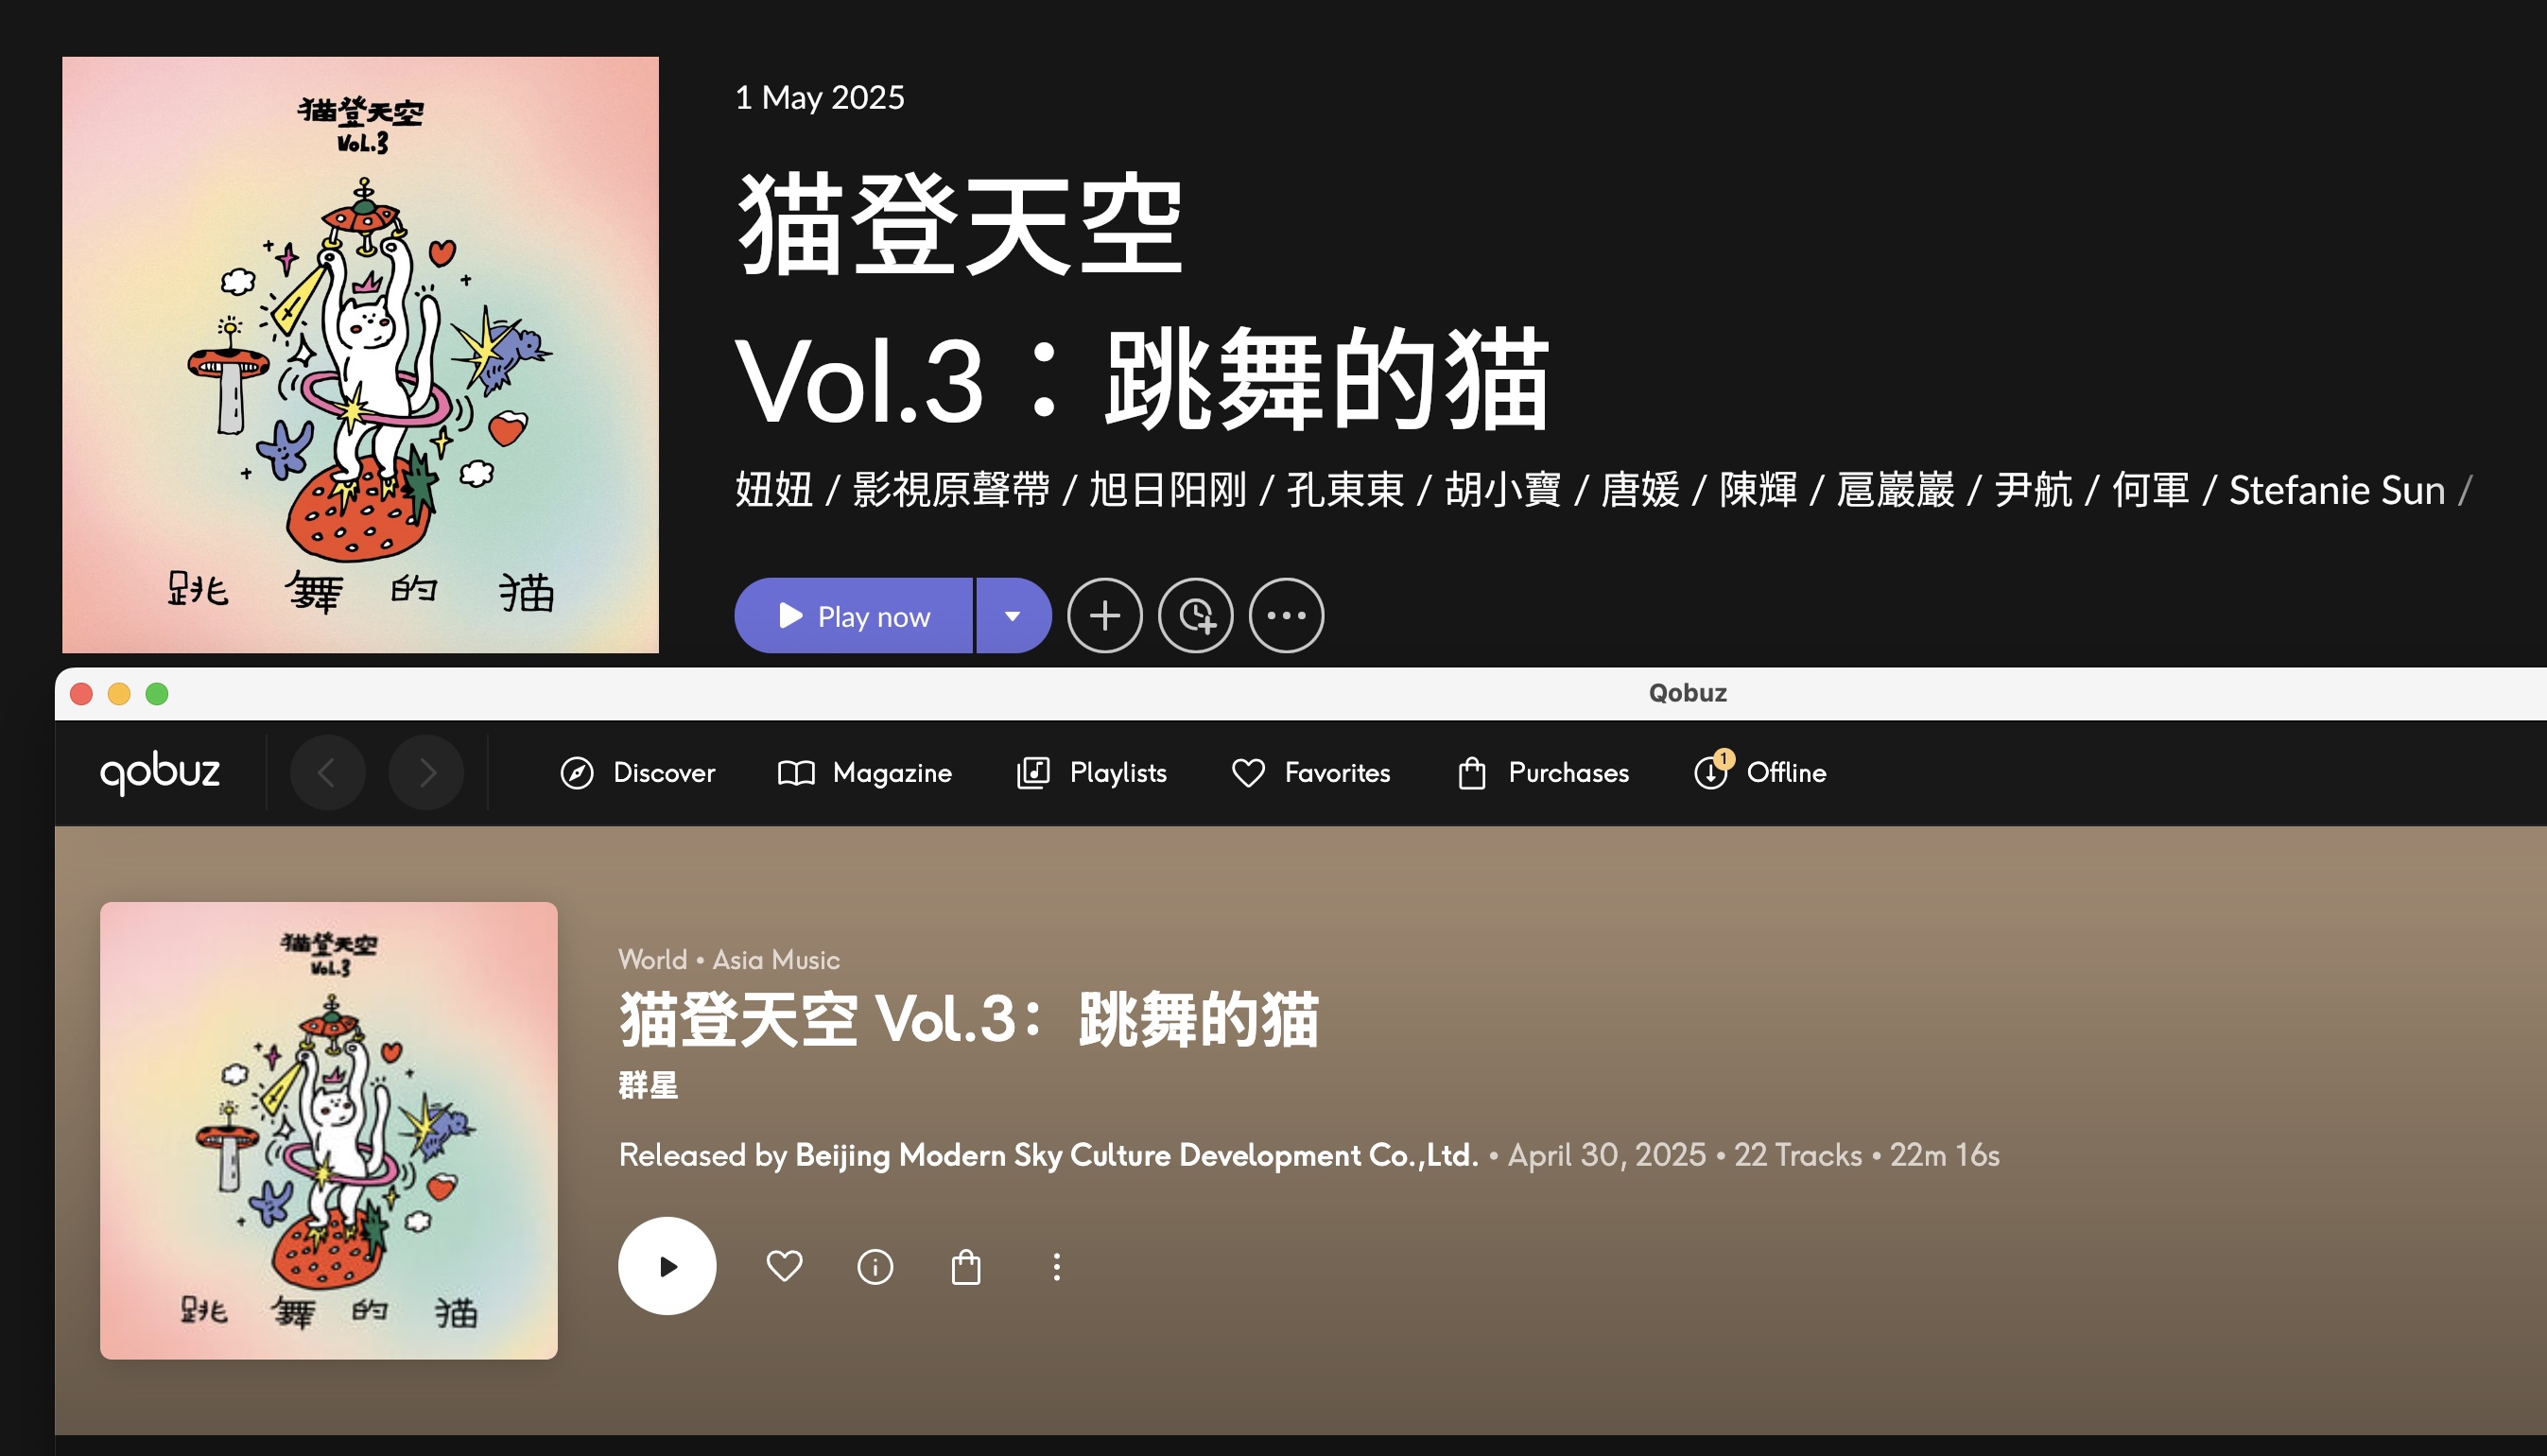The image size is (2547, 1456).
Task: Open the Purchases section
Action: pos(1544,773)
